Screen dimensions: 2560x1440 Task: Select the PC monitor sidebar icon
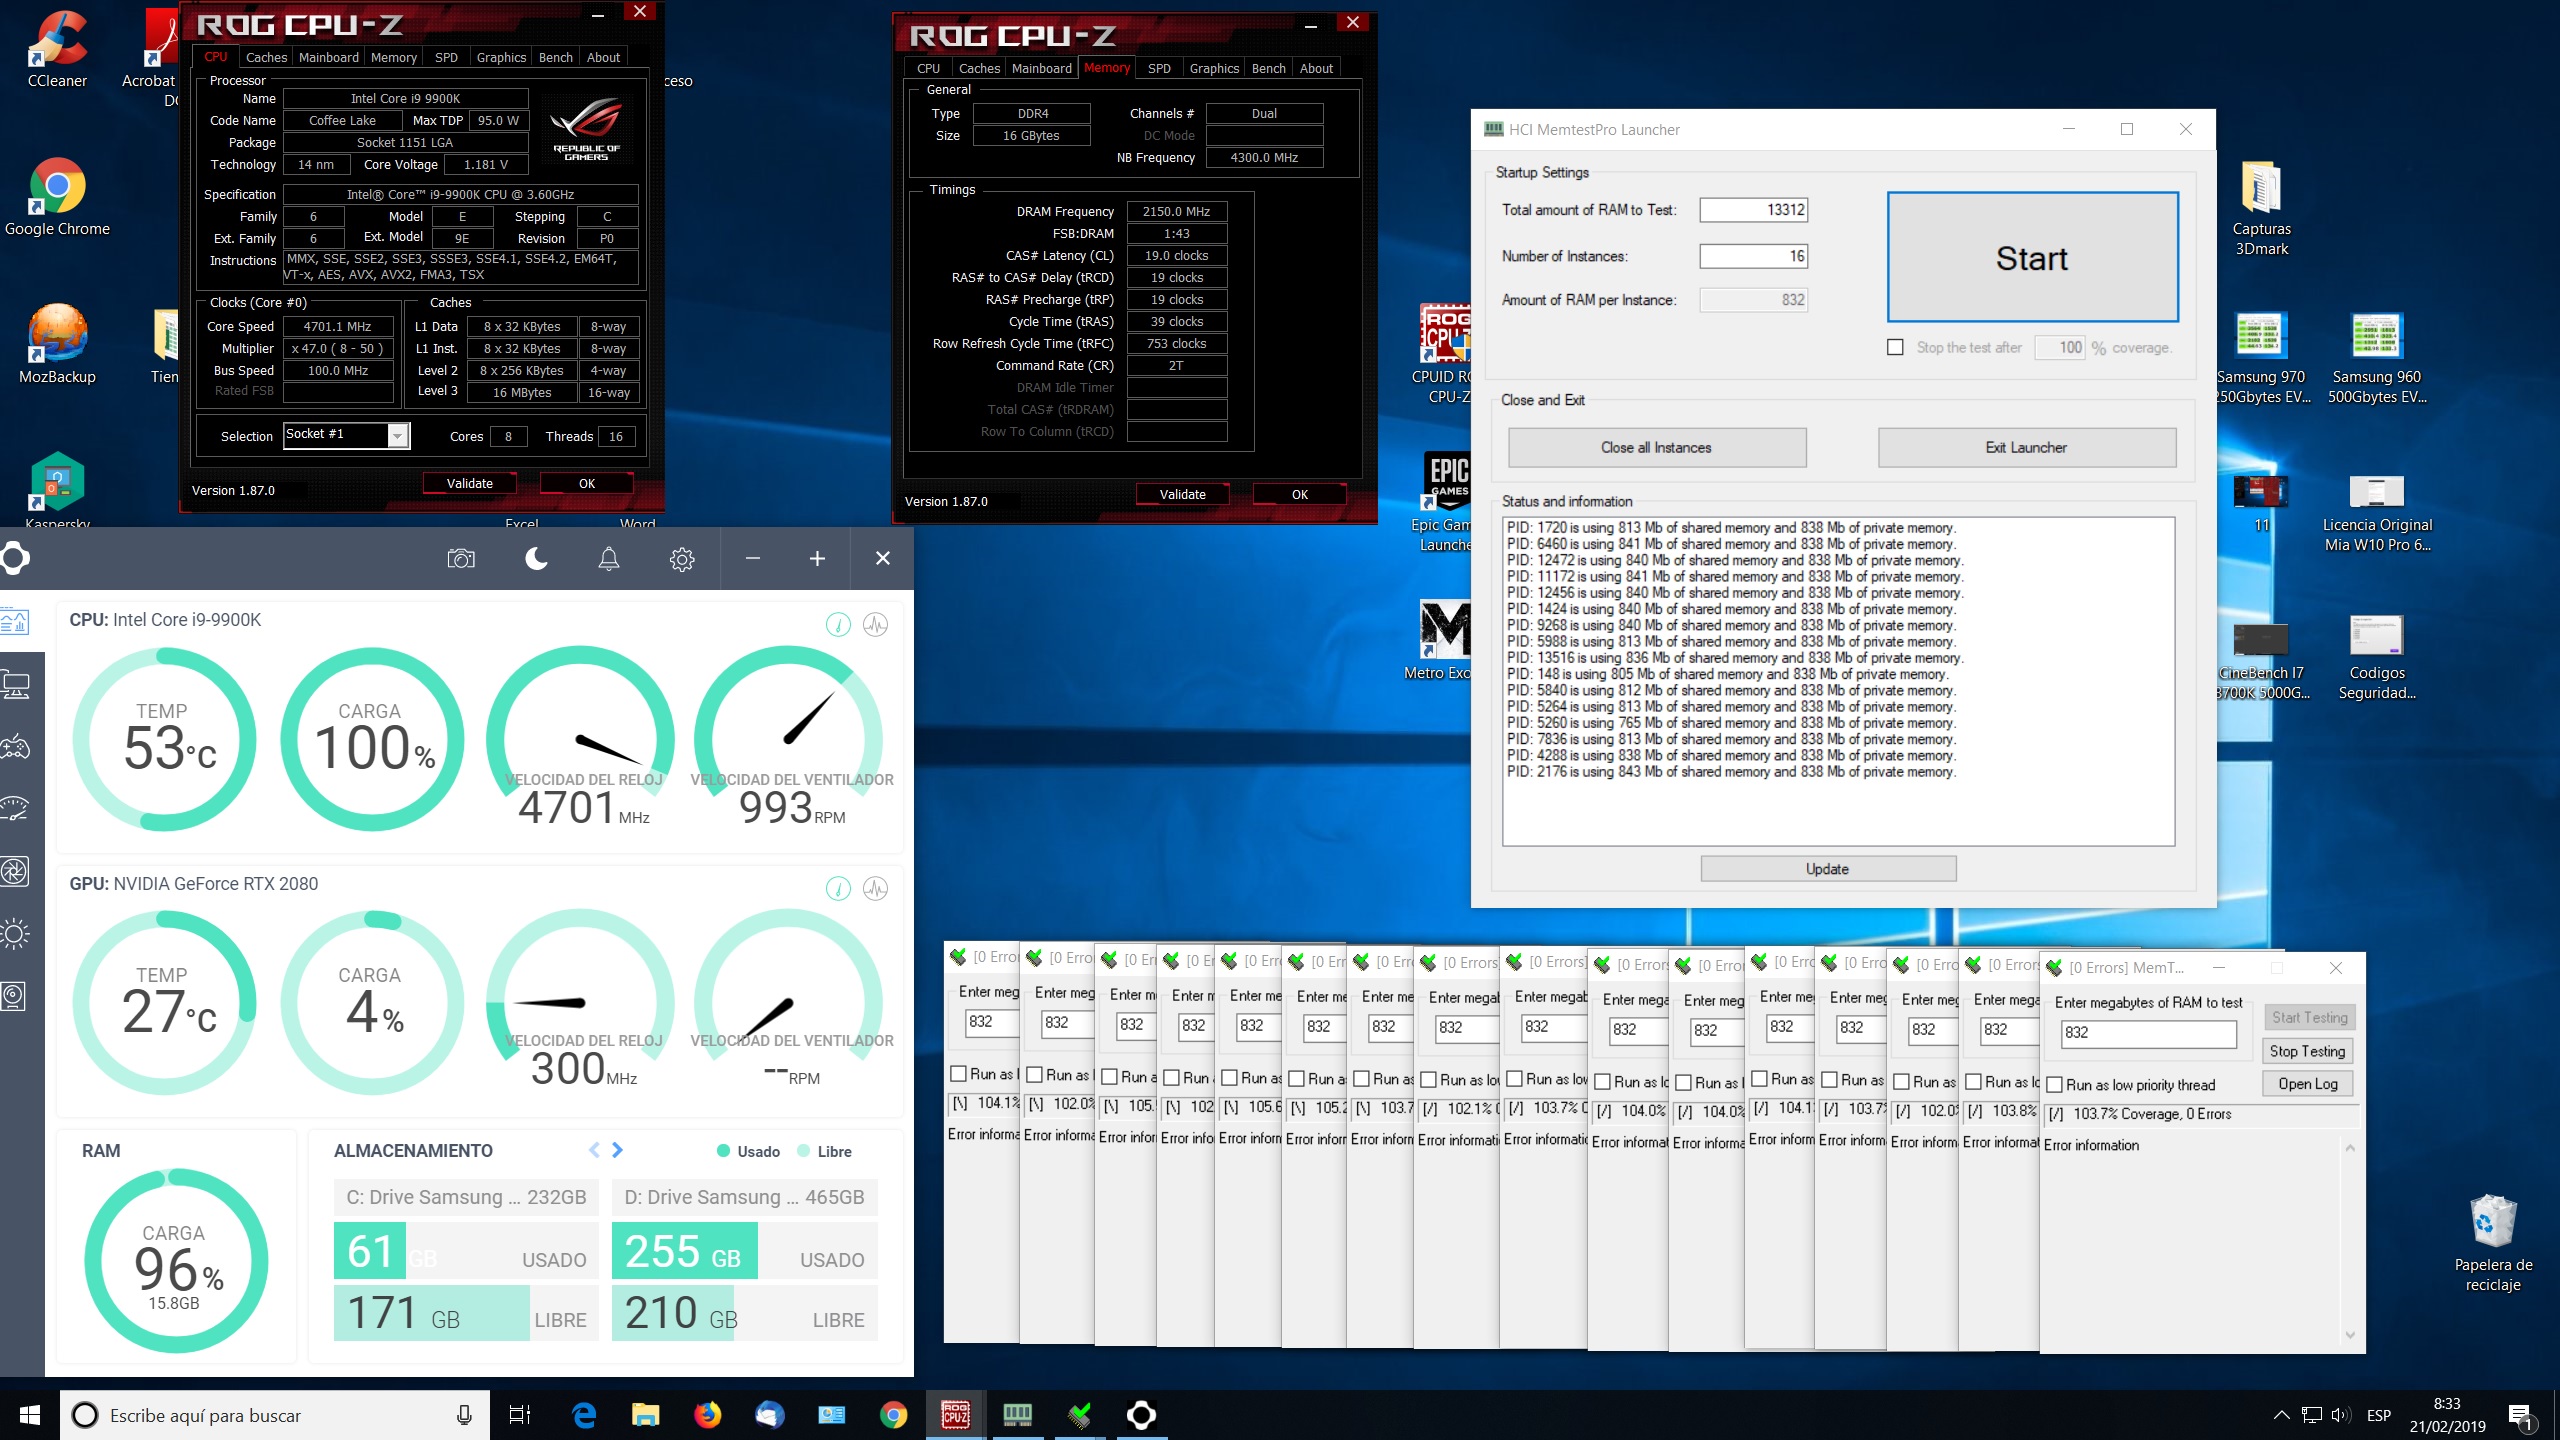point(16,685)
